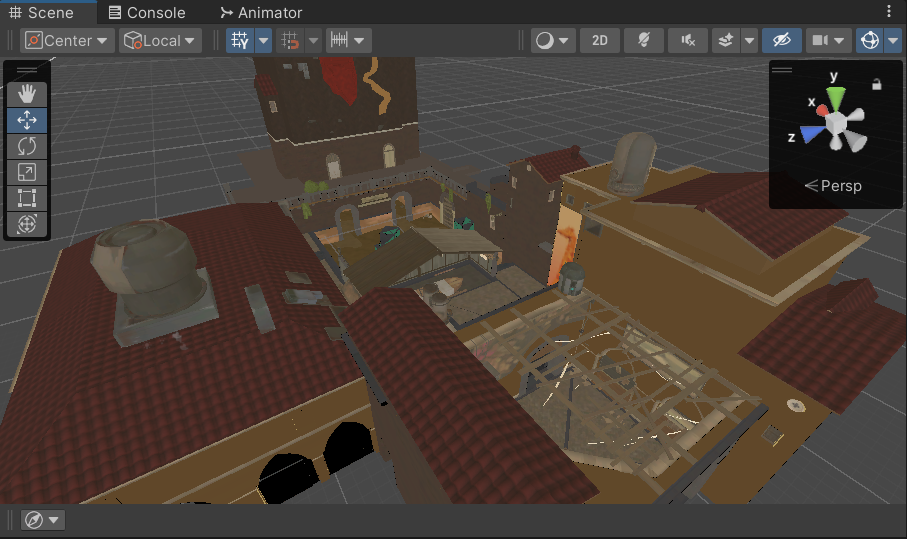Open the Scene view kebab options menu
907x539 pixels.
889,12
